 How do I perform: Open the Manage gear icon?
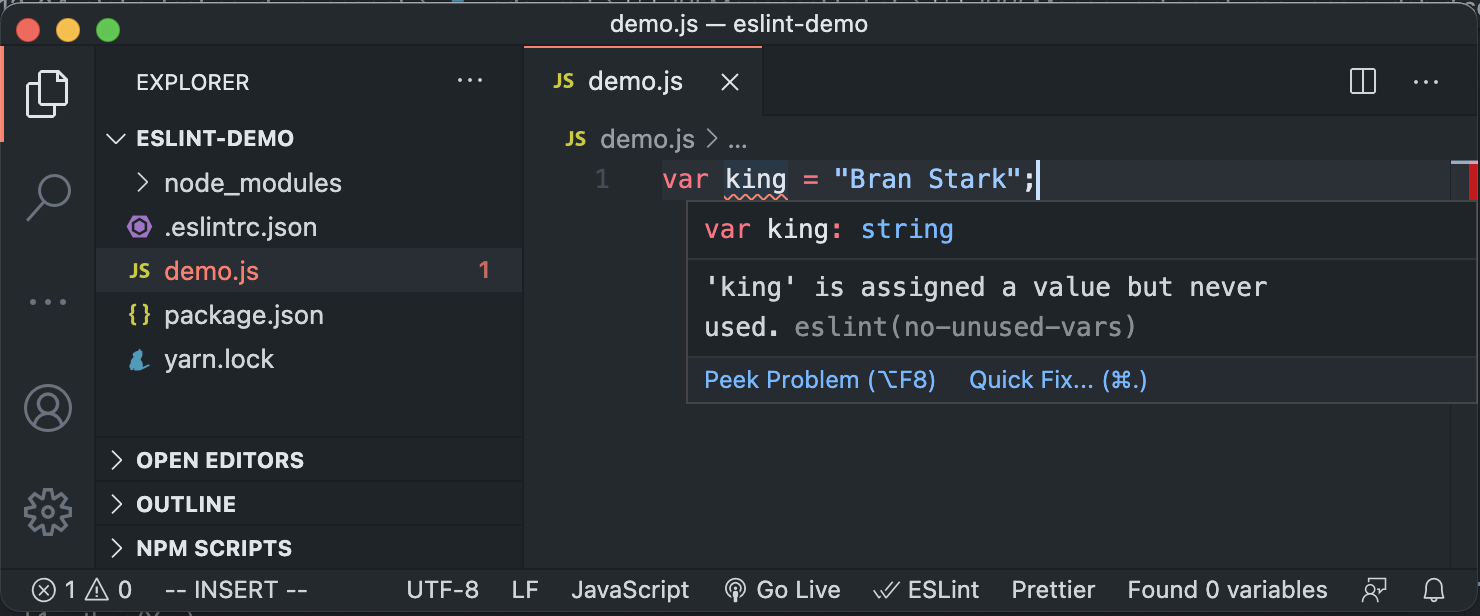point(47,512)
